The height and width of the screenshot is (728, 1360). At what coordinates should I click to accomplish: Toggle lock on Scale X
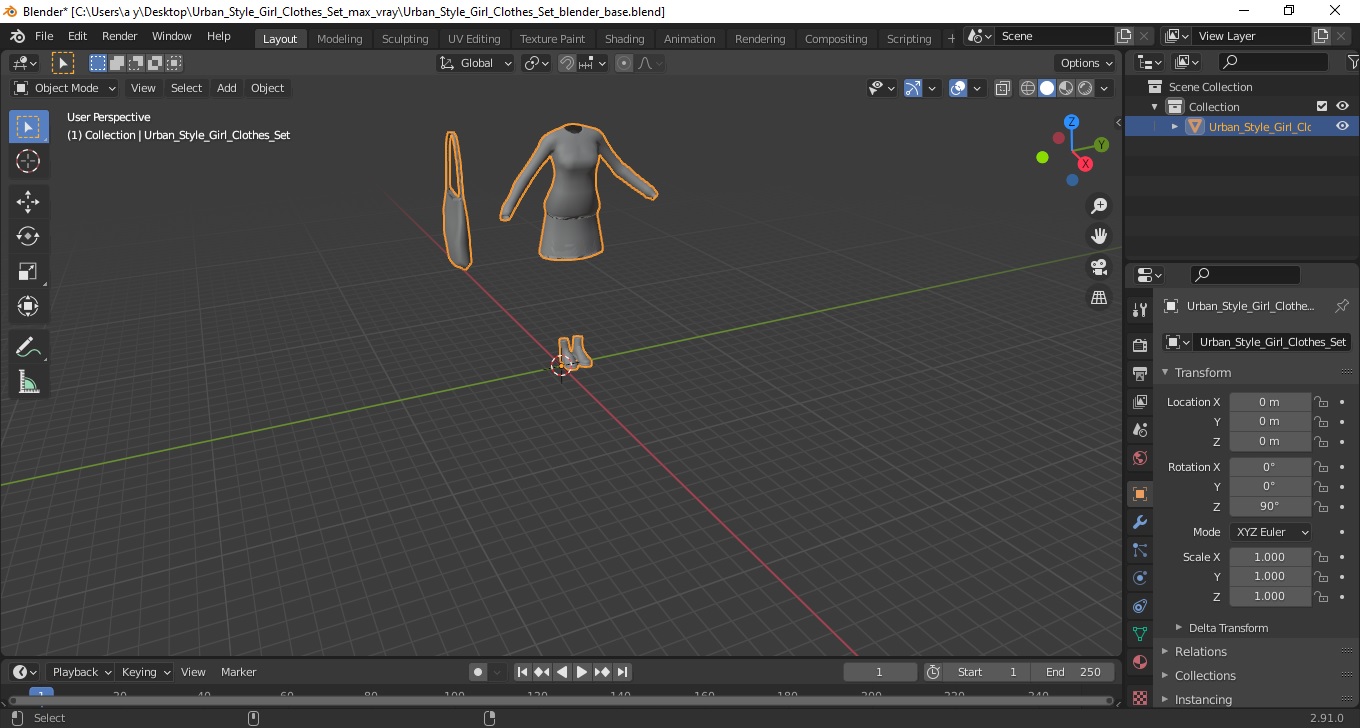pos(1321,557)
